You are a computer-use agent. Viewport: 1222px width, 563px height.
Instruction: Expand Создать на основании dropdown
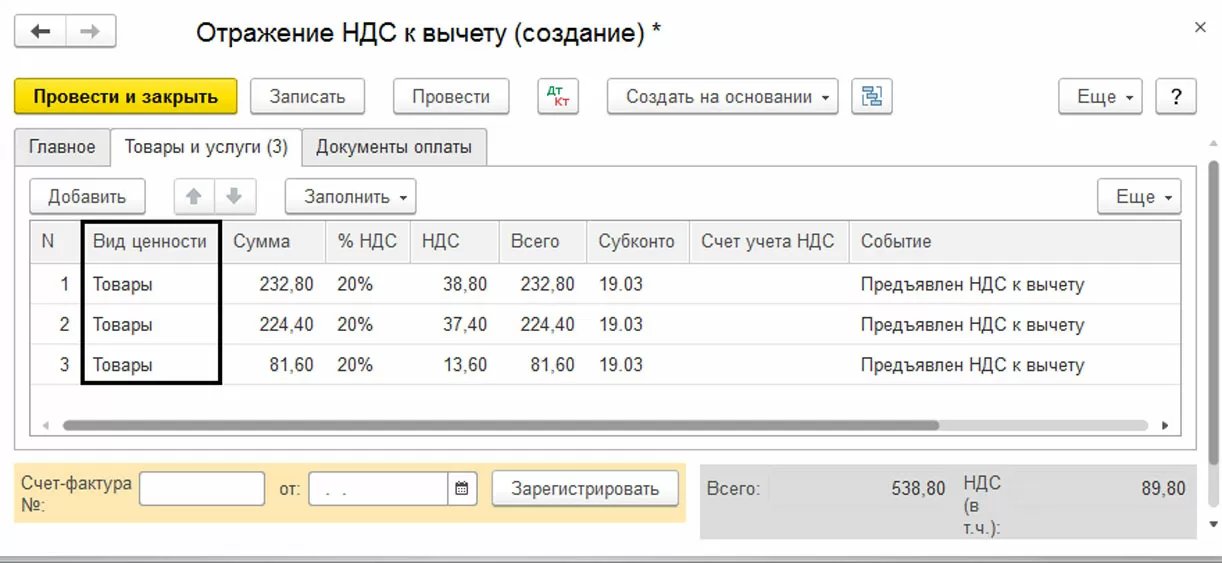click(722, 97)
